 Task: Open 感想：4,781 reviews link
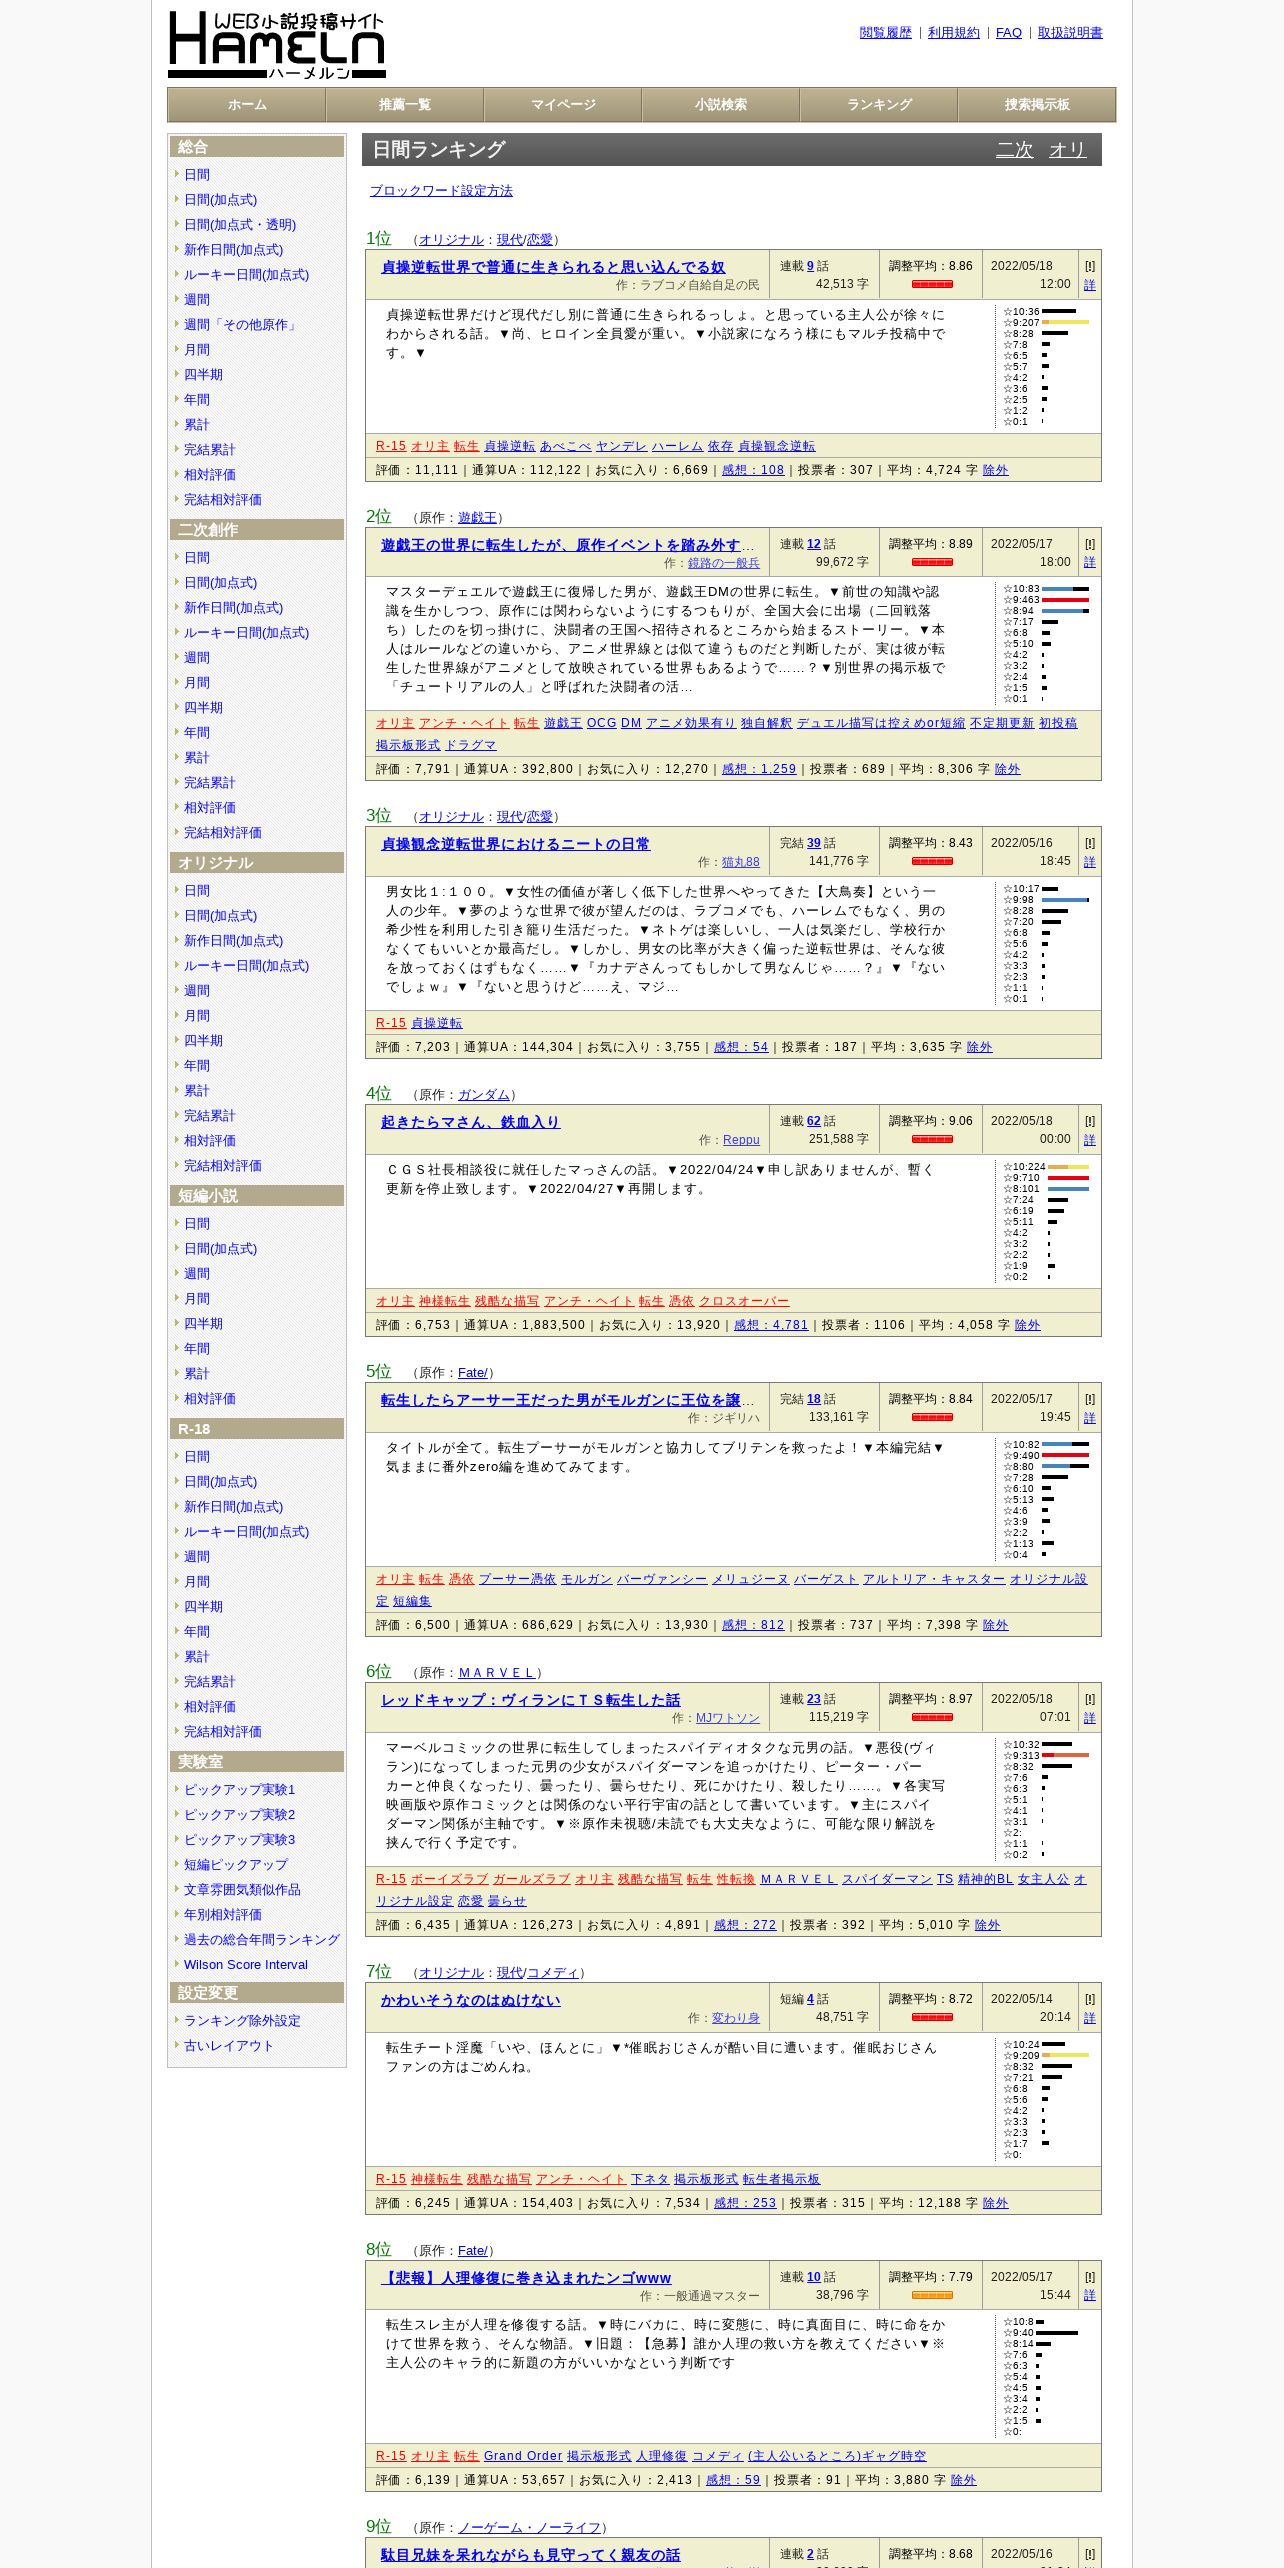771,1325
